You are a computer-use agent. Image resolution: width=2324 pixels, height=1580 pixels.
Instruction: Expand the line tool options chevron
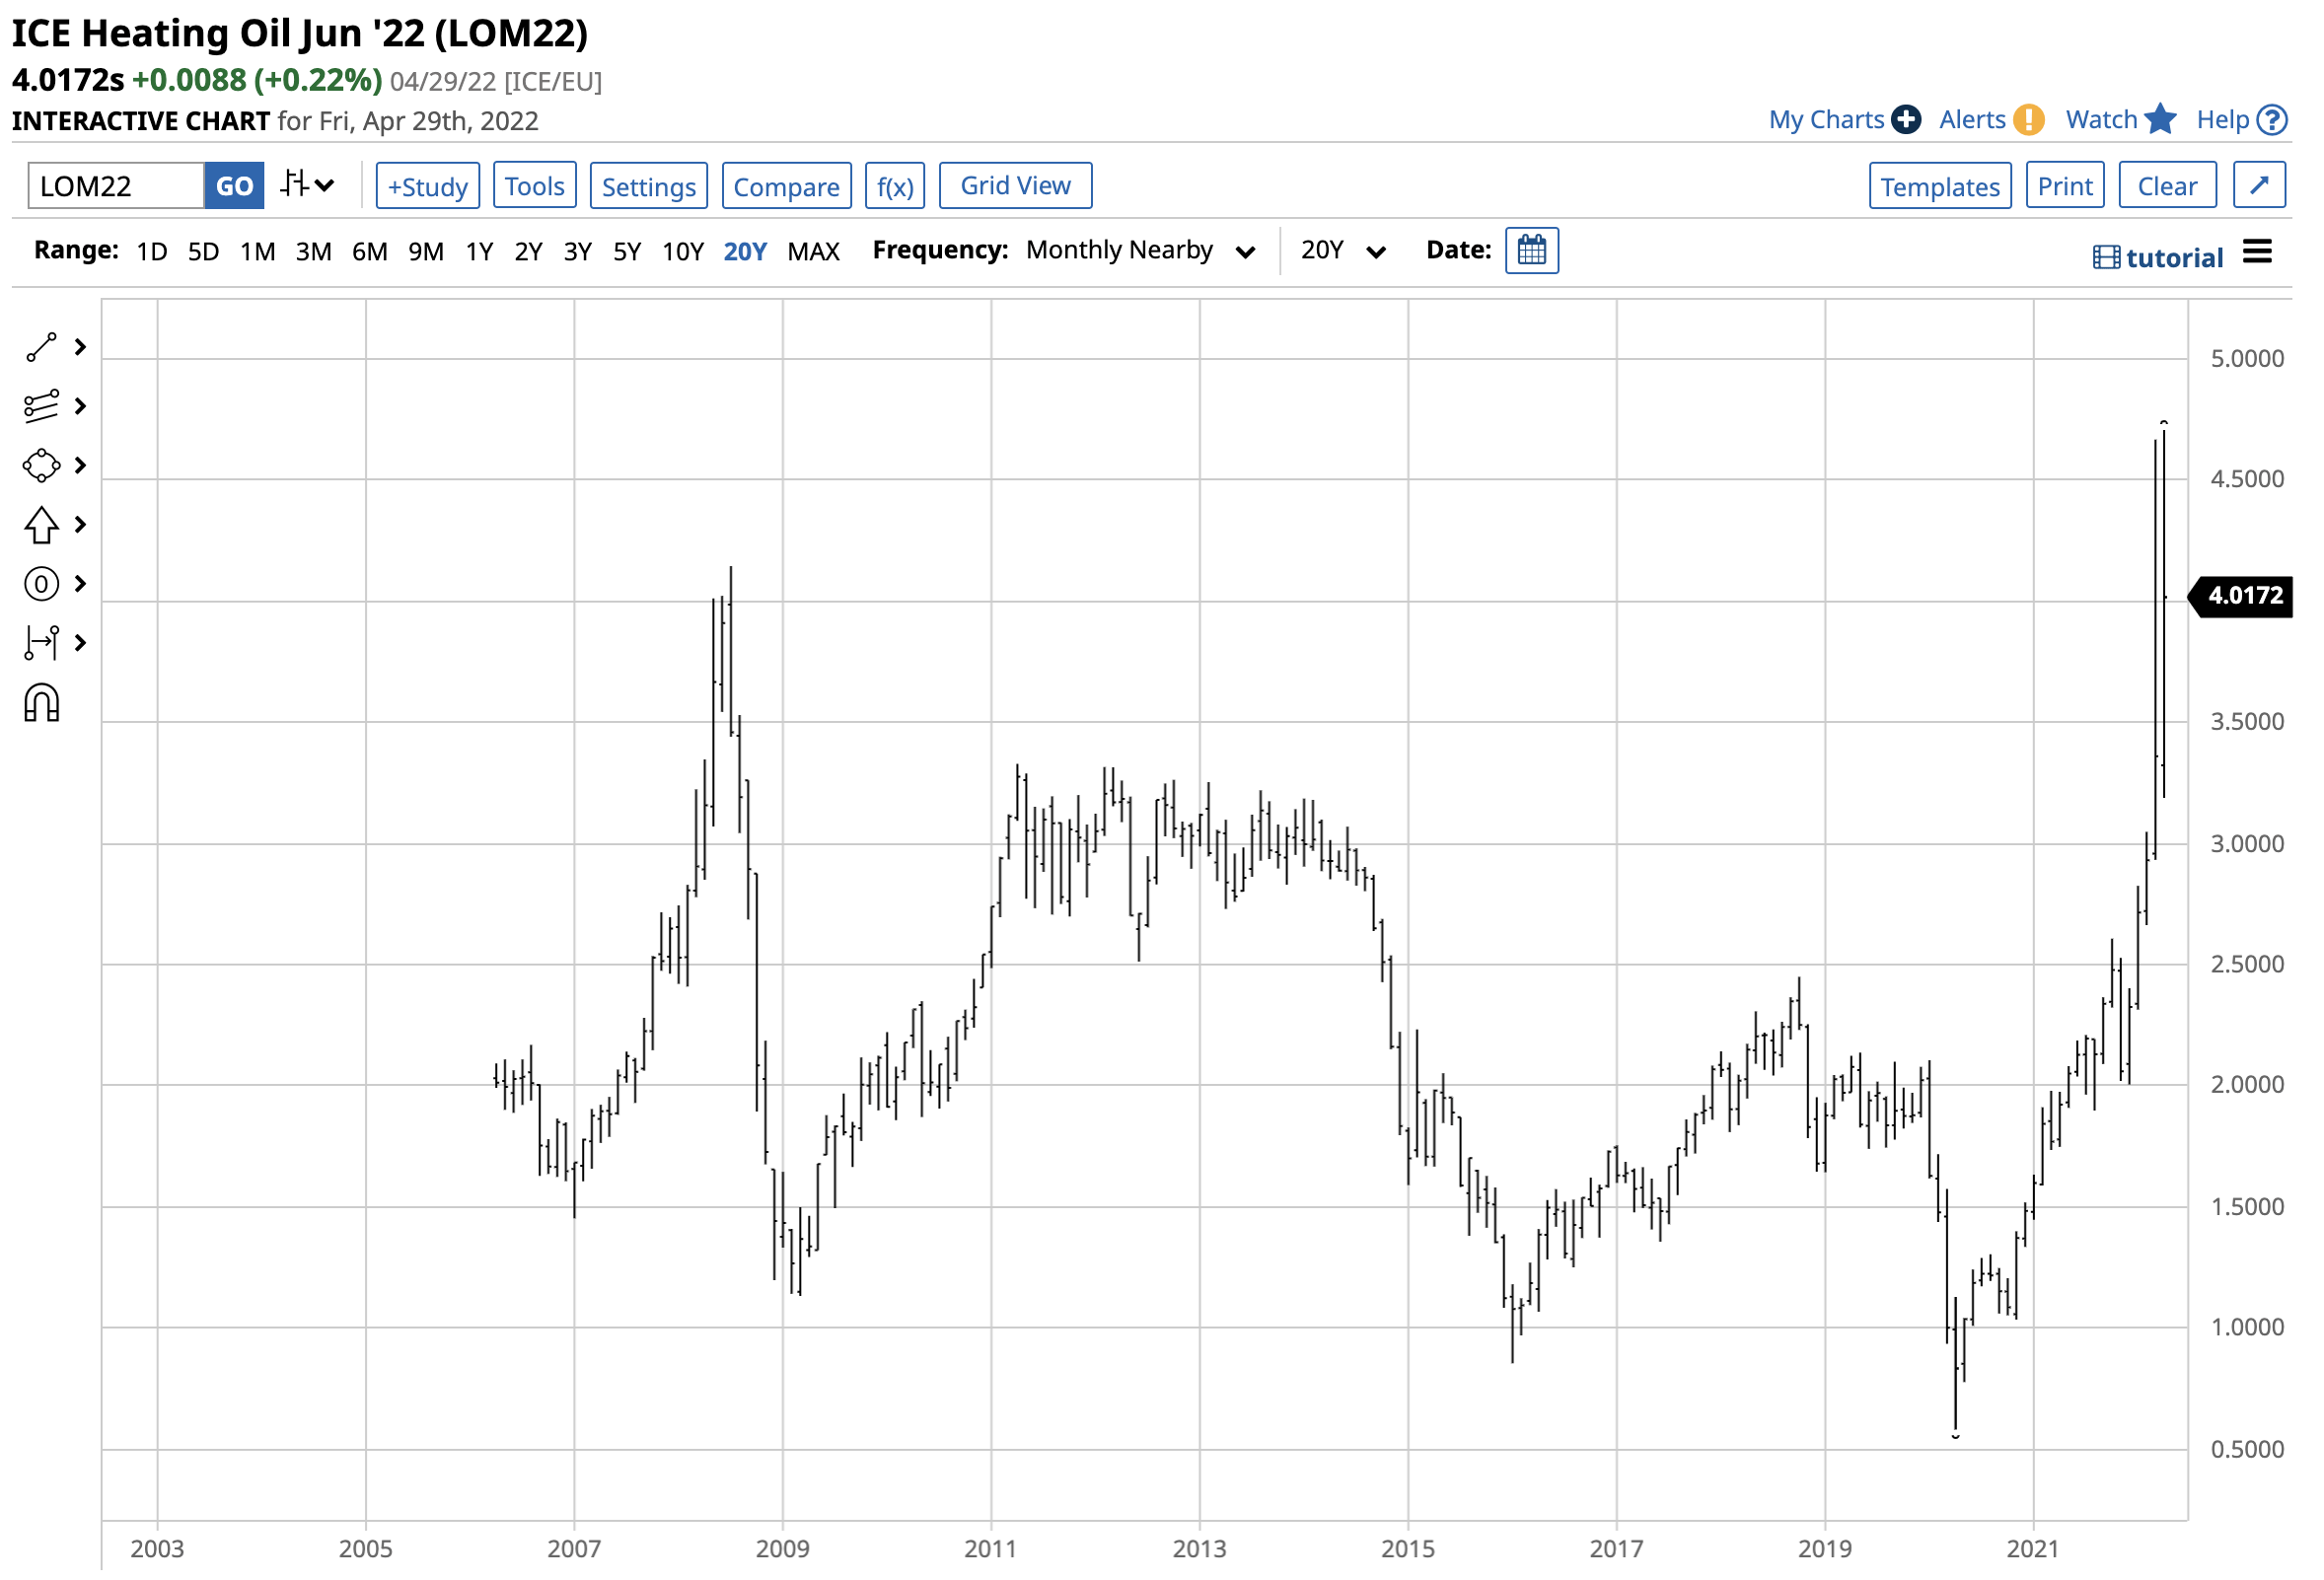point(81,347)
